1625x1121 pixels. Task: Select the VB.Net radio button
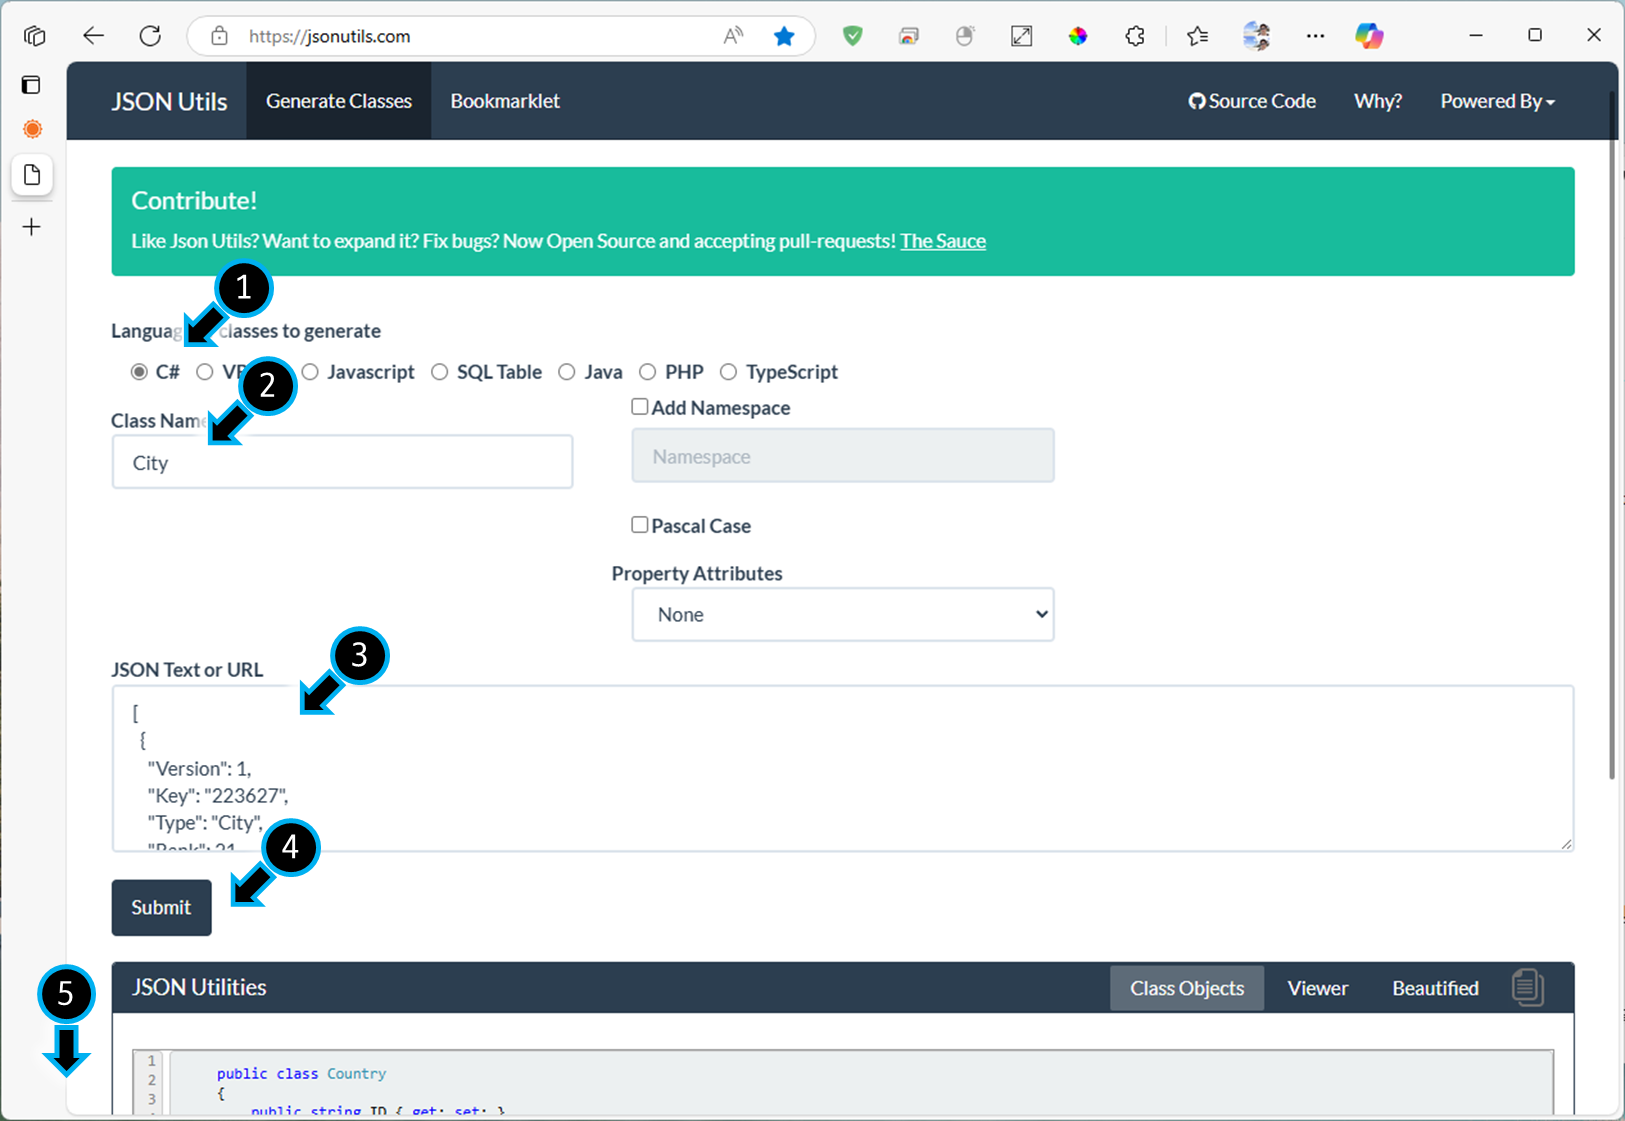tap(205, 372)
